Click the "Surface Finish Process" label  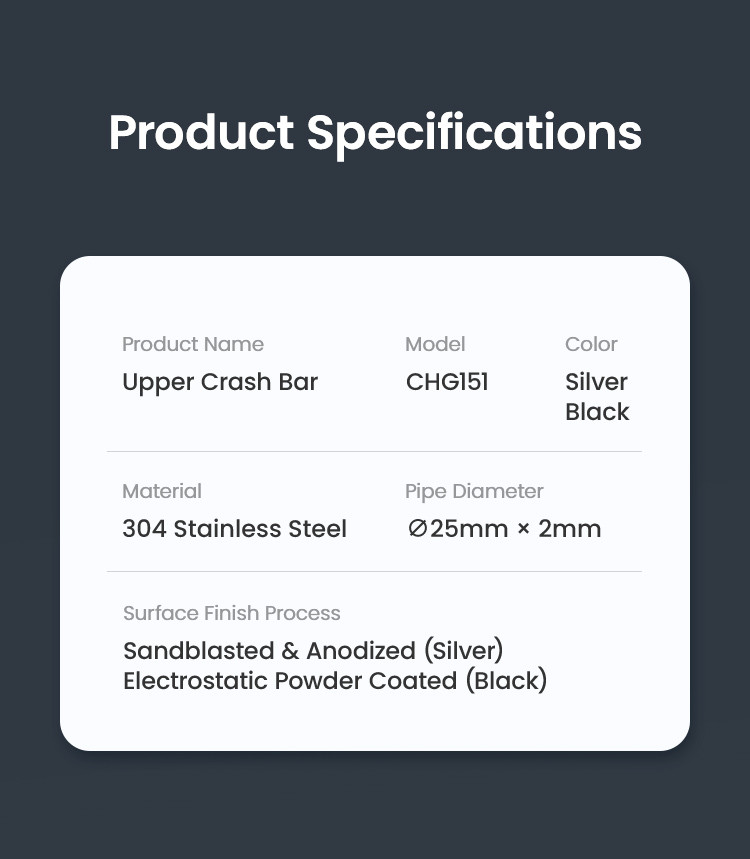(232, 613)
